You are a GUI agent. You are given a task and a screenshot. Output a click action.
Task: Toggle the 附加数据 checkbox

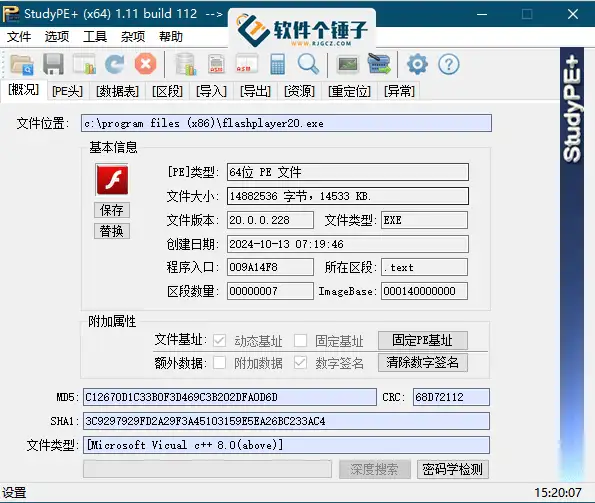(x=219, y=362)
